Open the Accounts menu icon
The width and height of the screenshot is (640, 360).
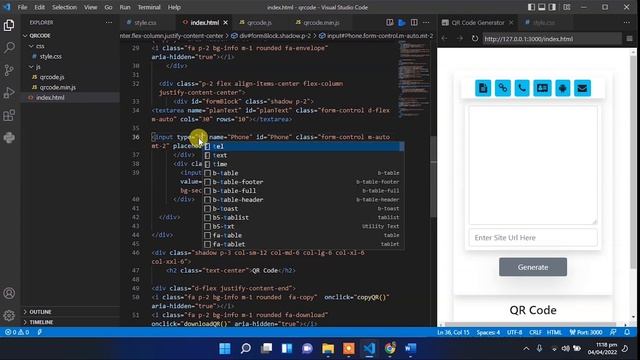click(9, 293)
